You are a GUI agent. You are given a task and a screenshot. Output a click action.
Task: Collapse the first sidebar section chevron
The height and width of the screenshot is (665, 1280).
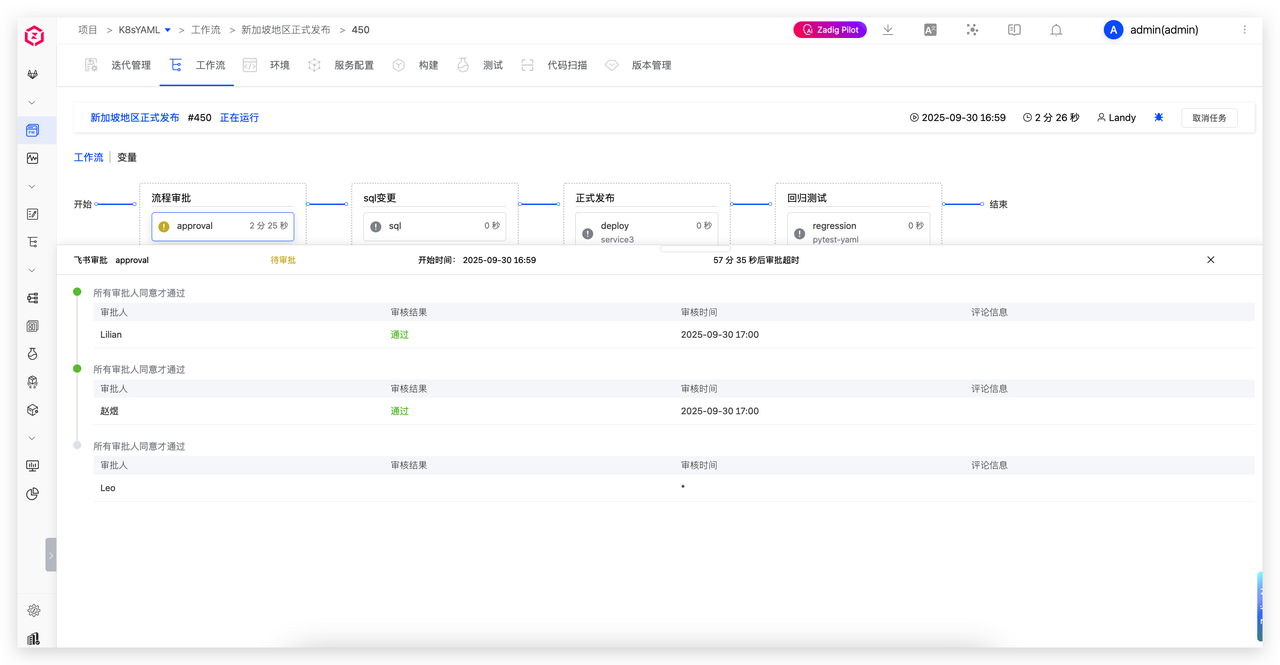click(x=32, y=102)
